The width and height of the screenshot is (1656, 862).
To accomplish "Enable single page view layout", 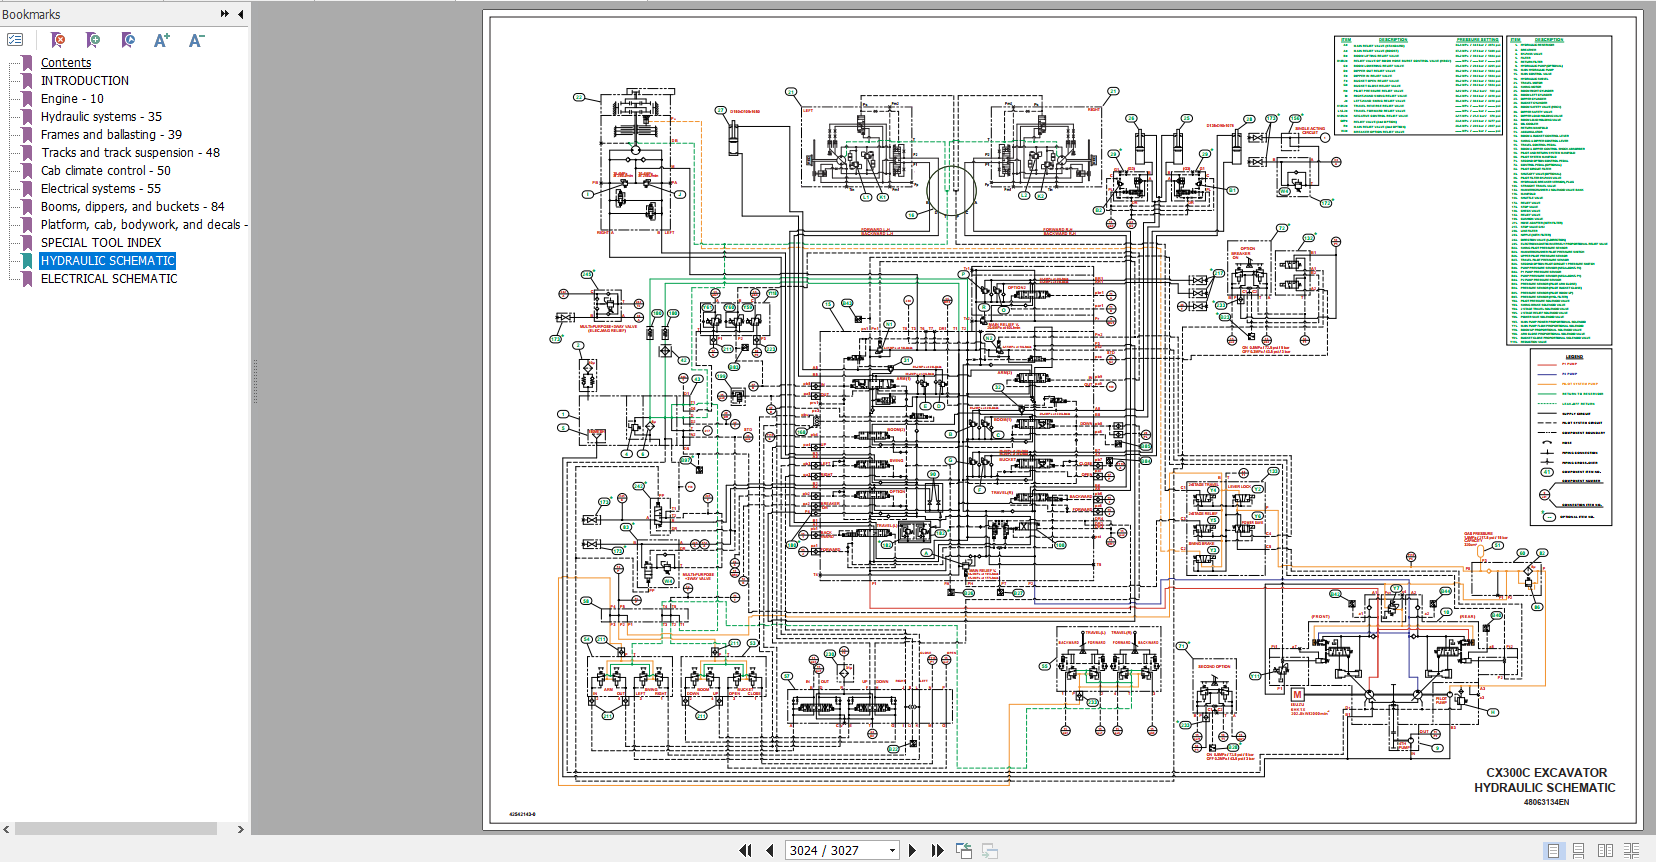I will pyautogui.click(x=1553, y=850).
